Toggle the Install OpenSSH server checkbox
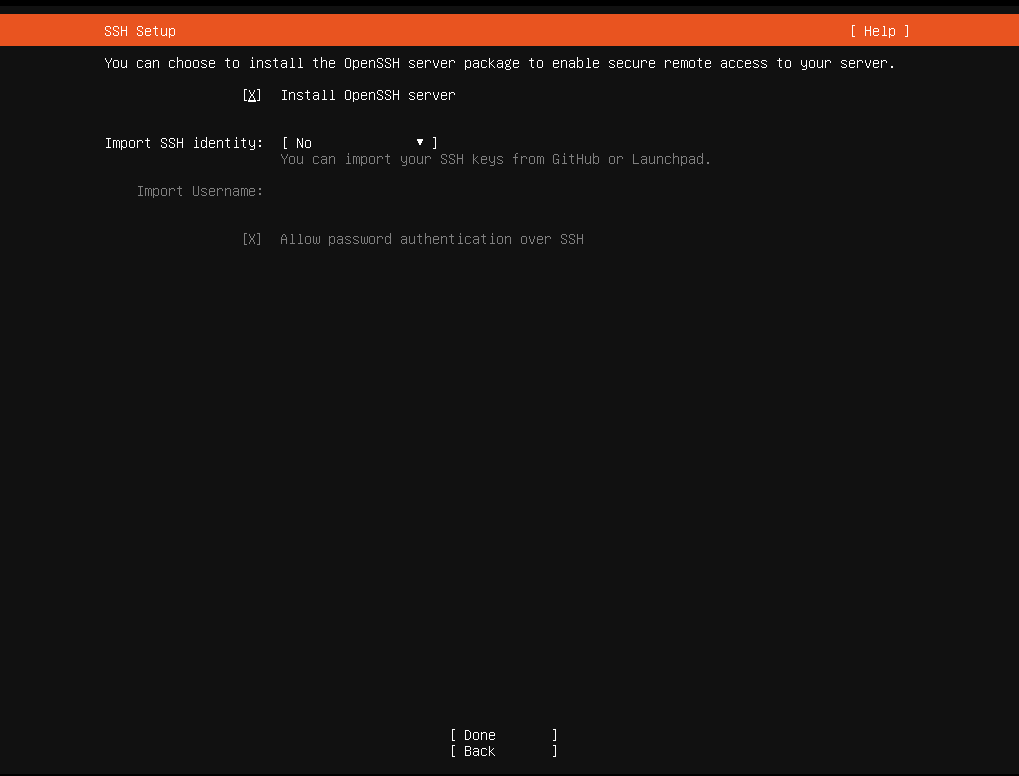This screenshot has height=776, width=1019. (x=251, y=95)
